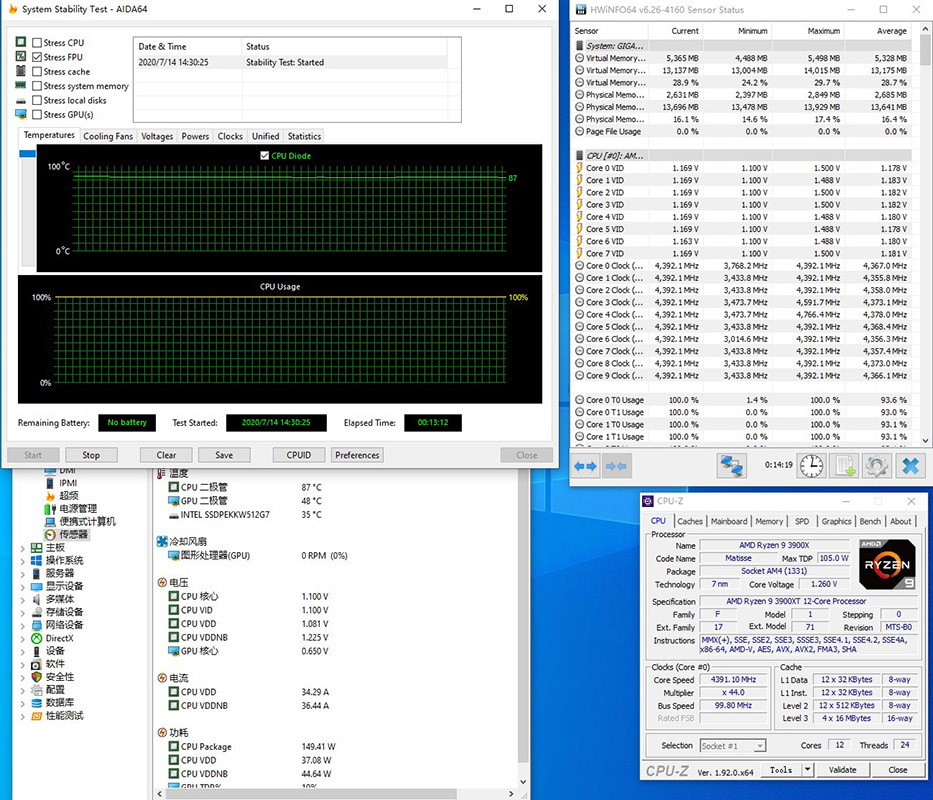Click HWiNFO expand-layout arrows toolbar icon
933x800 pixels.
tap(586, 466)
